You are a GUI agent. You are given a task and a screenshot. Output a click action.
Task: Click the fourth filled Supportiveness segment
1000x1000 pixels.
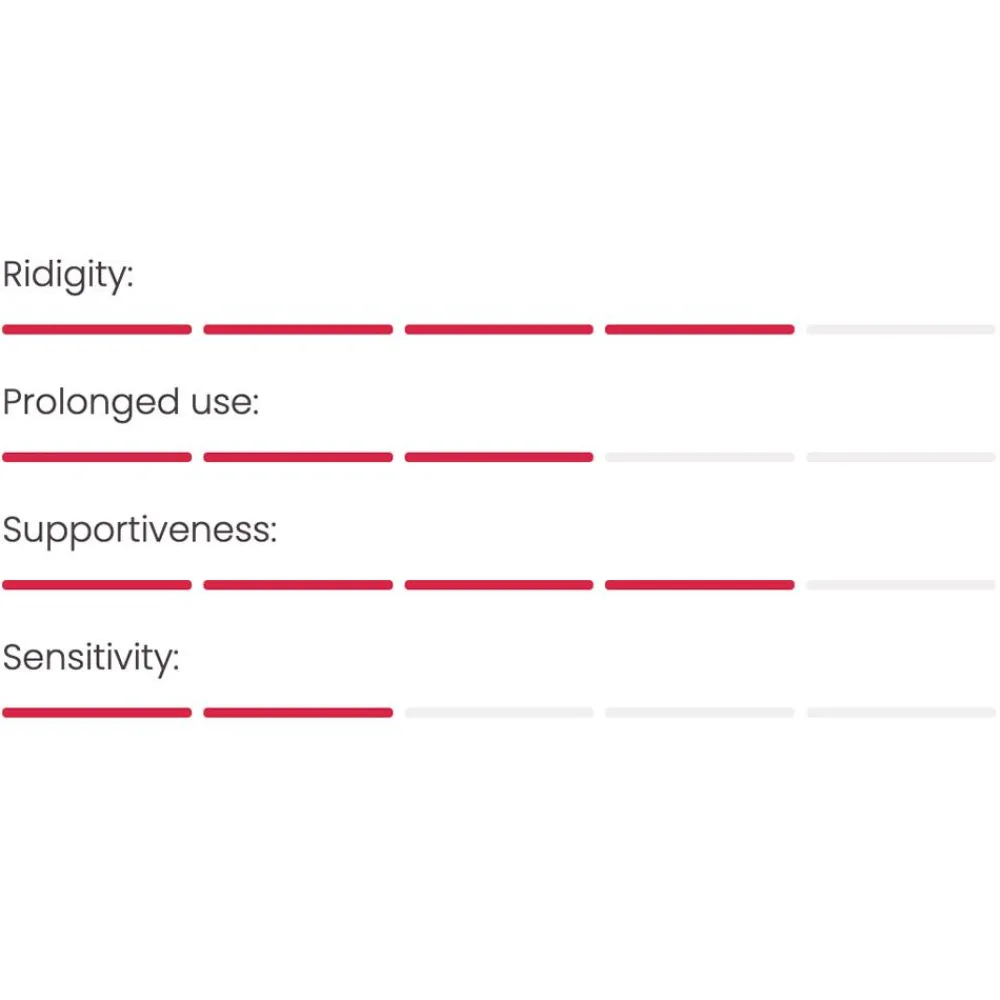700,584
